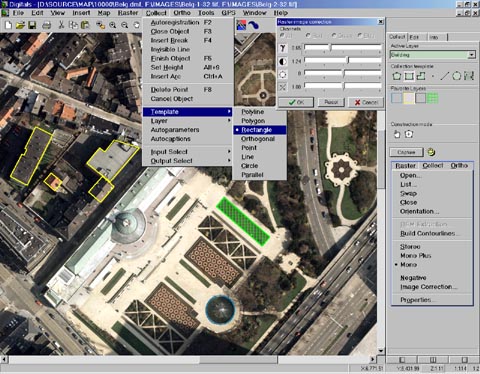Click the target construction mode icon
The image size is (480, 374).
(409, 134)
